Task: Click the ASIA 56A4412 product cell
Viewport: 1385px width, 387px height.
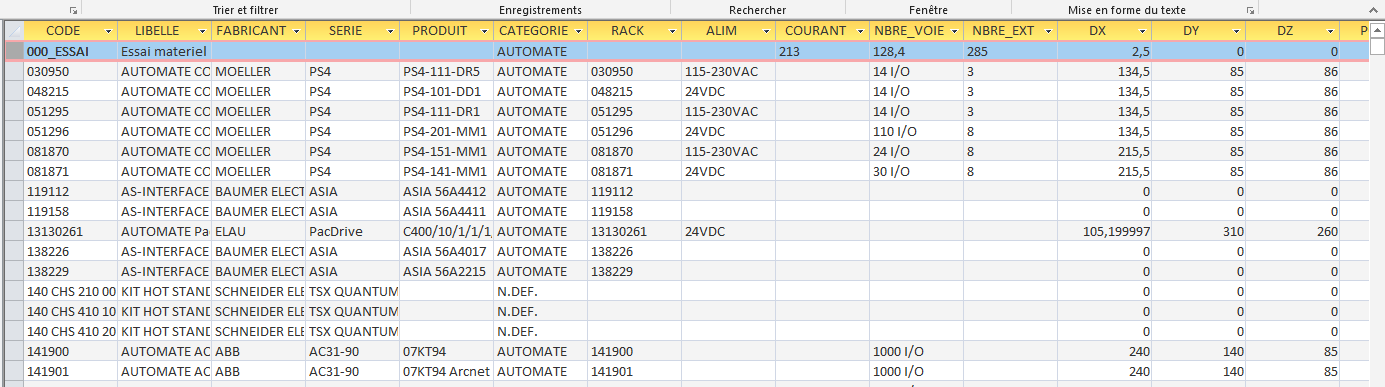Action: 446,191
